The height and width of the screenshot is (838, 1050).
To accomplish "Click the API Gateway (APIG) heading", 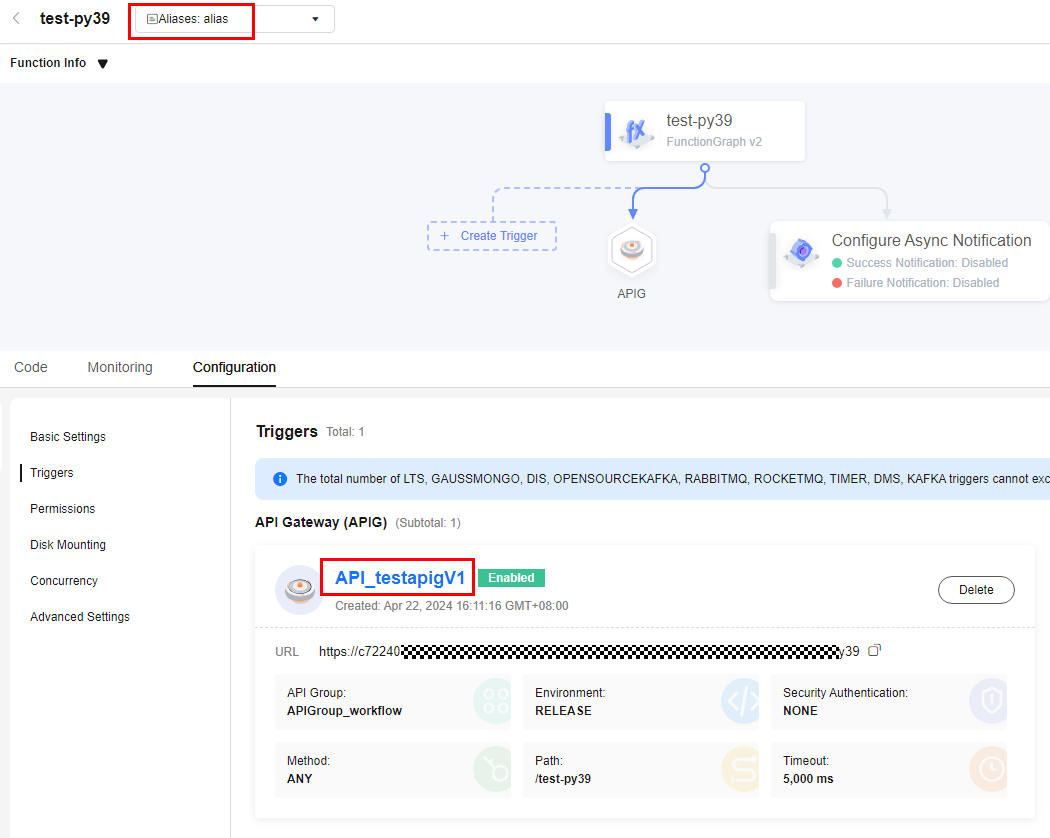I will (321, 522).
